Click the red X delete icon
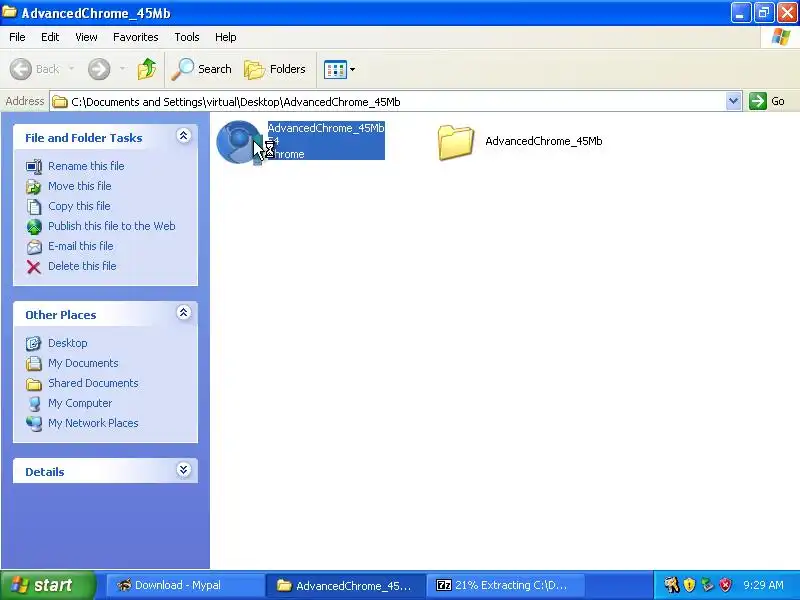This screenshot has height=600, width=800. pyautogui.click(x=34, y=267)
